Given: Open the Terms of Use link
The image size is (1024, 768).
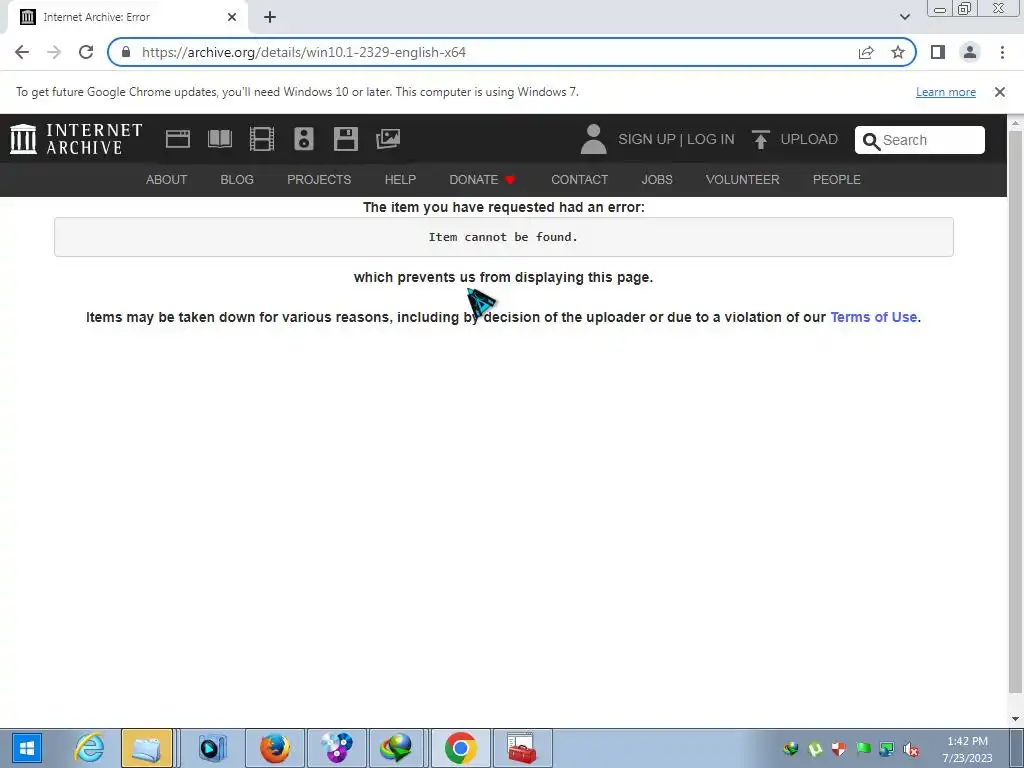Looking at the screenshot, I should [874, 317].
